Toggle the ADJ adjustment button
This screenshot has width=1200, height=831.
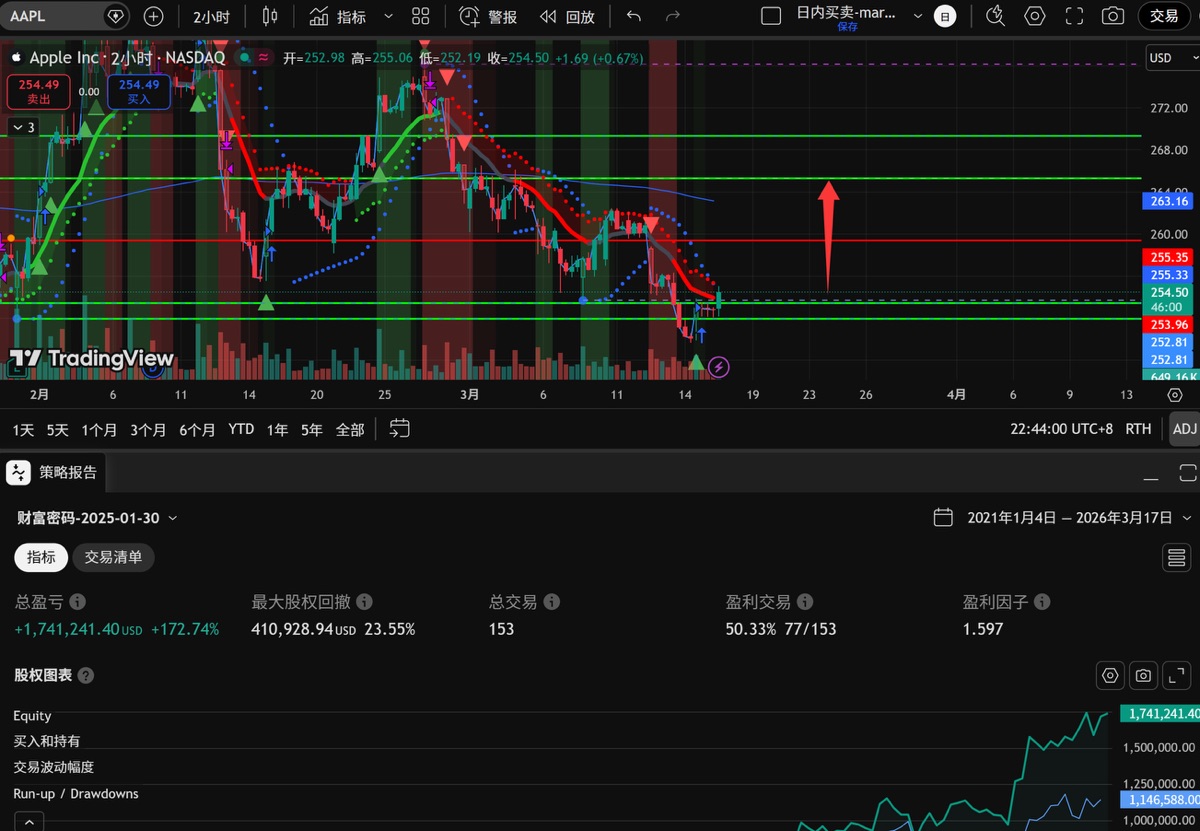coord(1184,429)
